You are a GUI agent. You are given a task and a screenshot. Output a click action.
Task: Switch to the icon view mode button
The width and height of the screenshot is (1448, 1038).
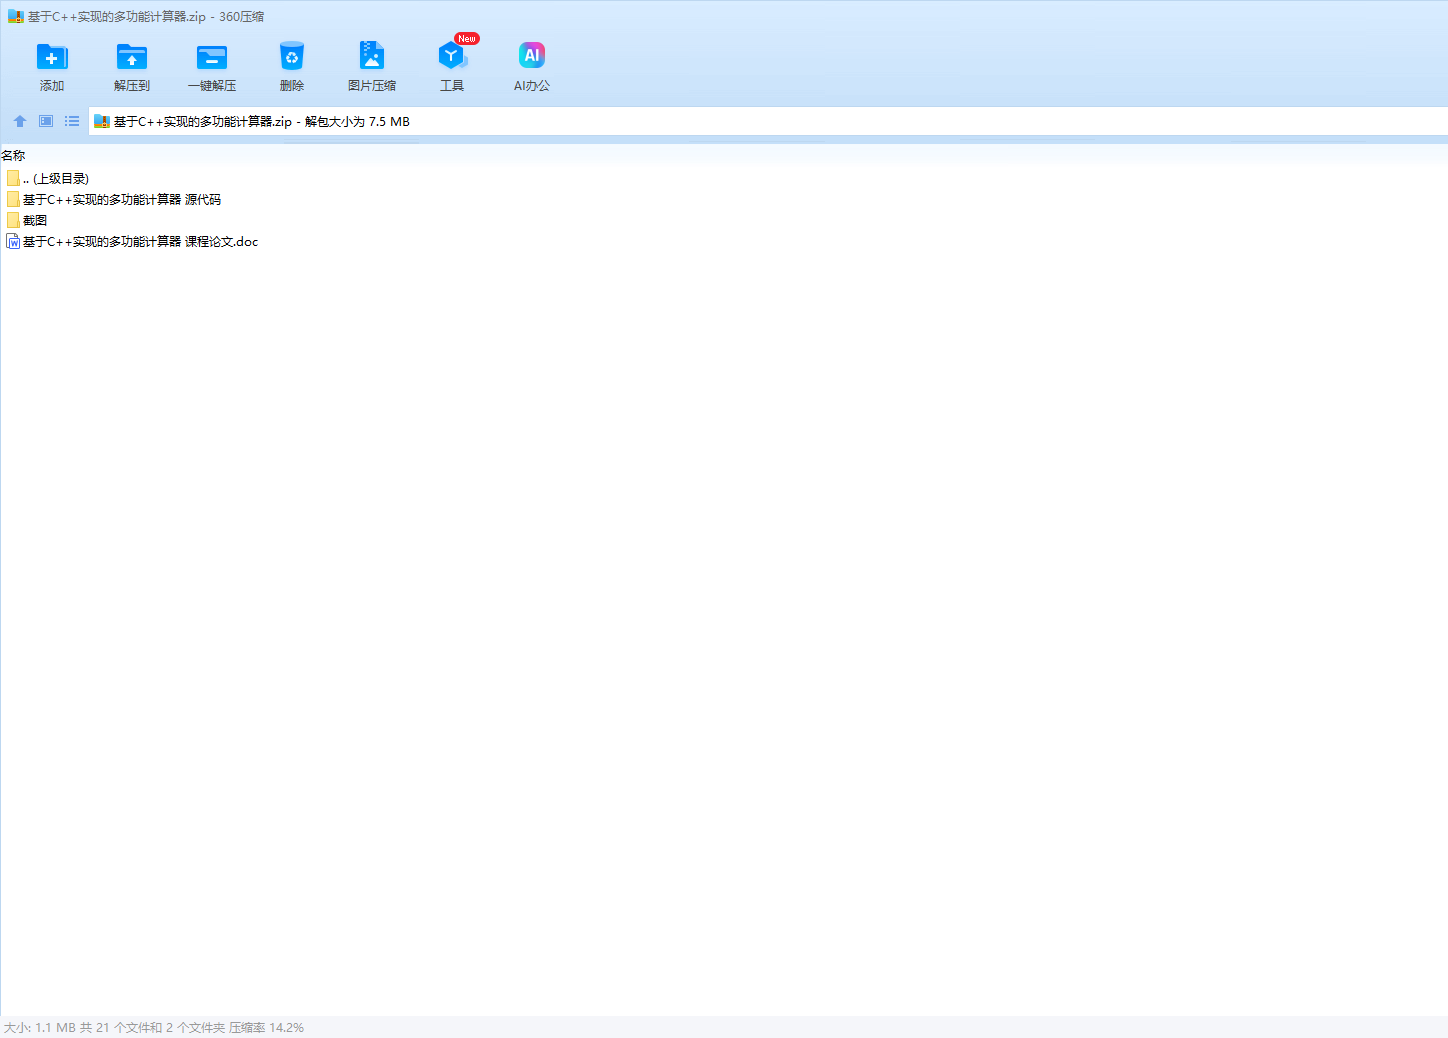click(x=46, y=121)
